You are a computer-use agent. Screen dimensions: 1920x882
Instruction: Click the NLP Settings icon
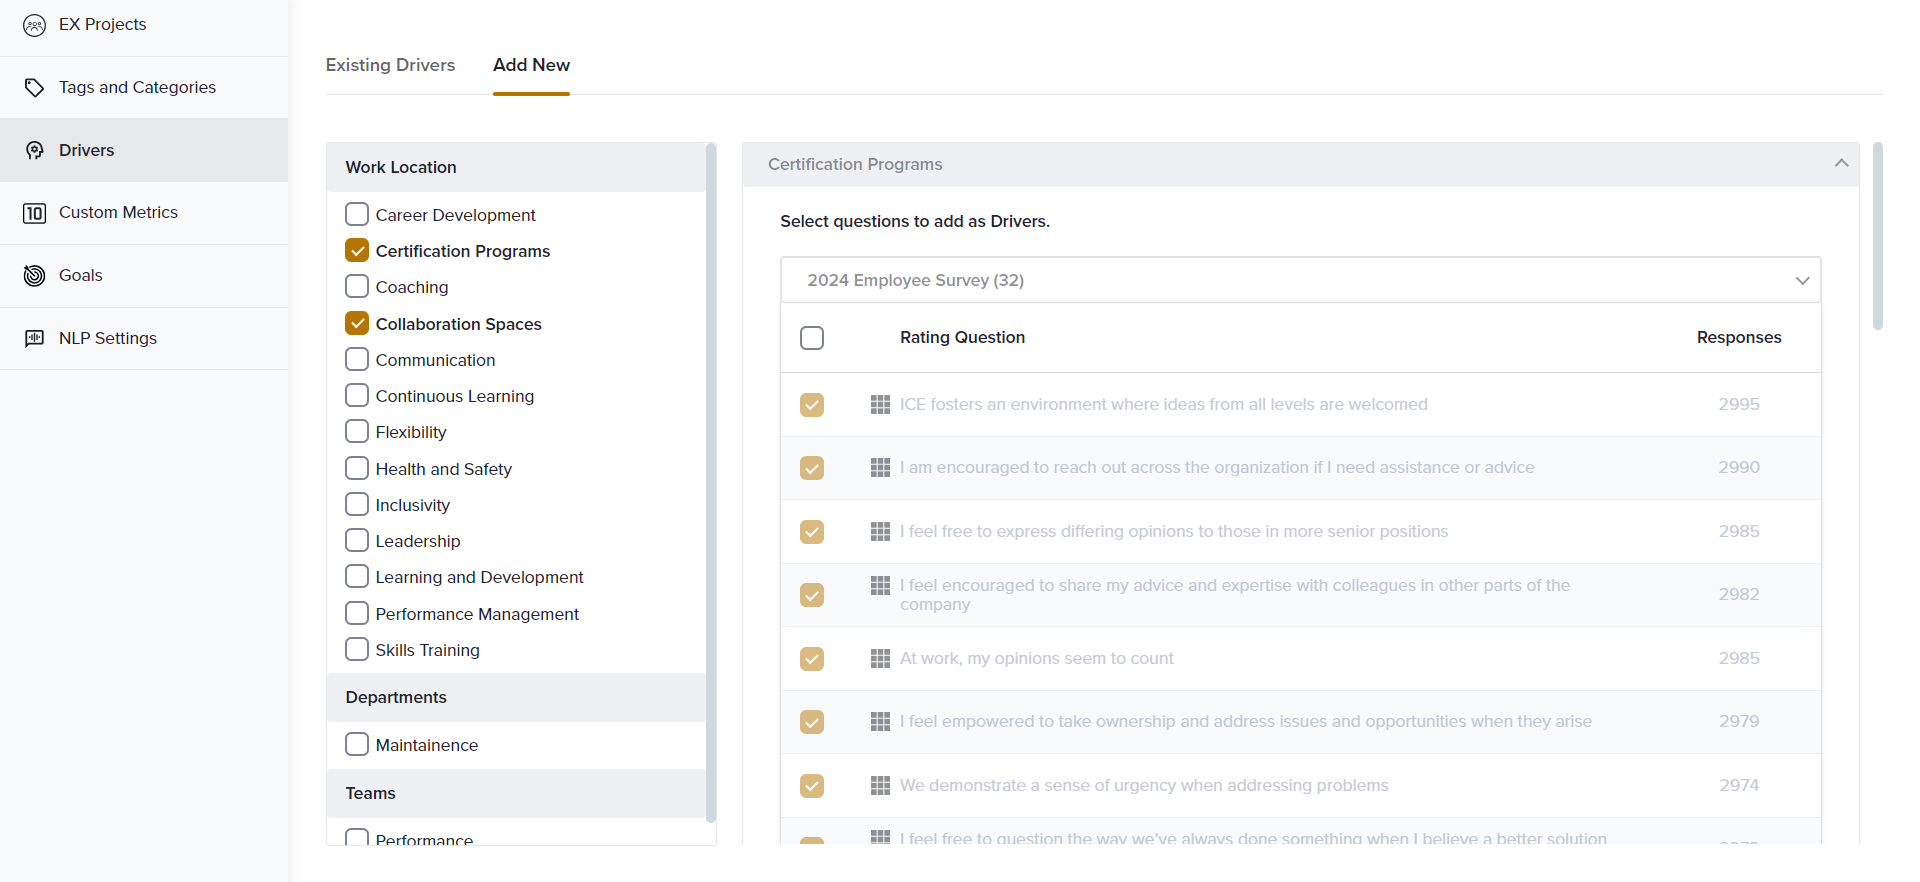[34, 338]
